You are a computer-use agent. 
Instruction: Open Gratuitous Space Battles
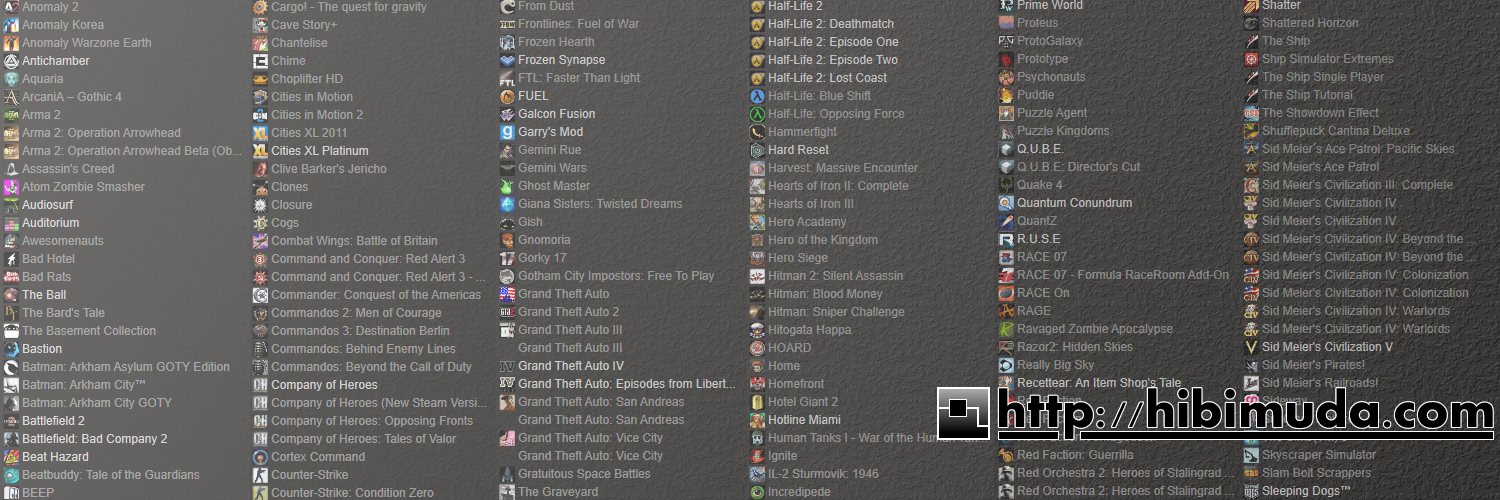[584, 474]
